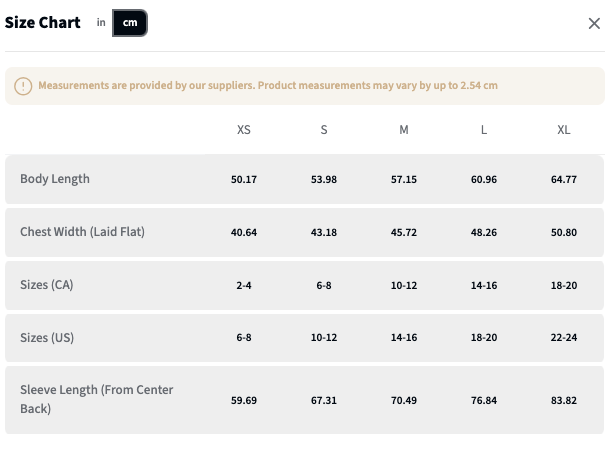This screenshot has height=450, width=613.
Task: Click the XS body length value 50.17
Action: 244,180
